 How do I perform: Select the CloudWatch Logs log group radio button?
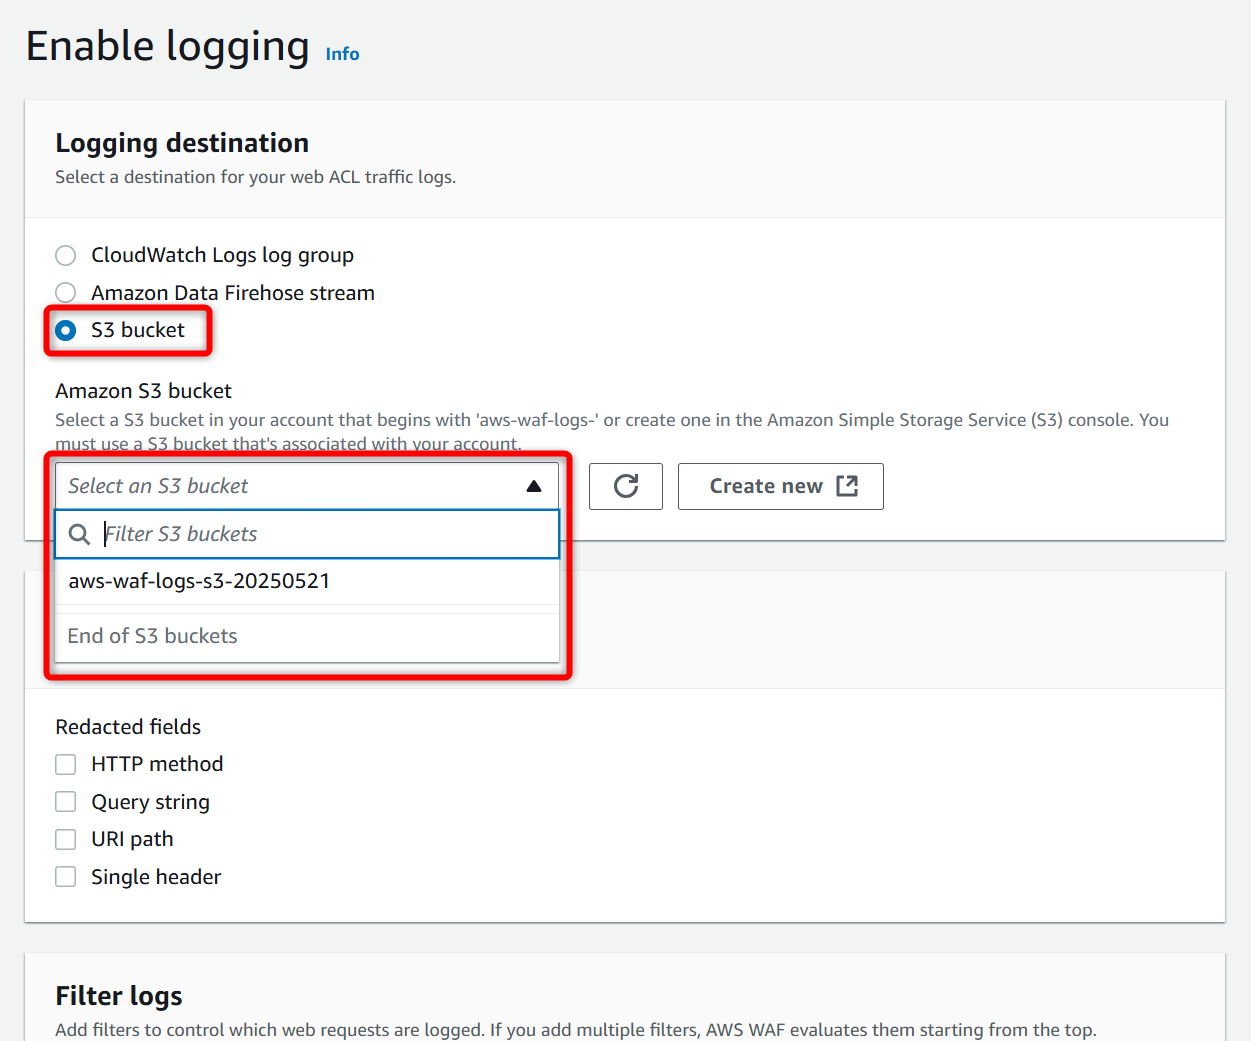[66, 255]
